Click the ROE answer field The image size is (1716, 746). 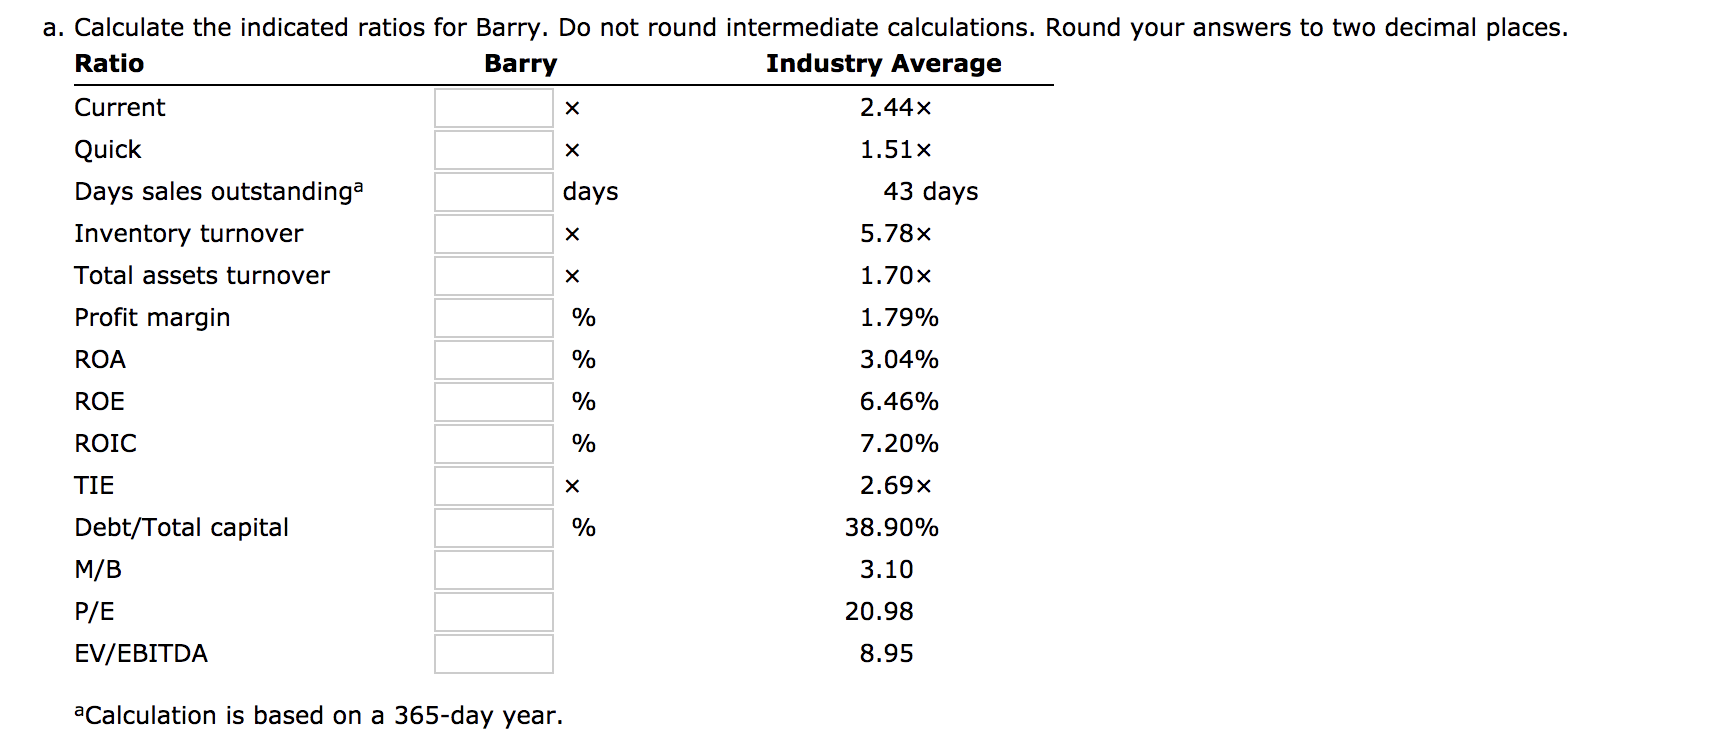(494, 402)
